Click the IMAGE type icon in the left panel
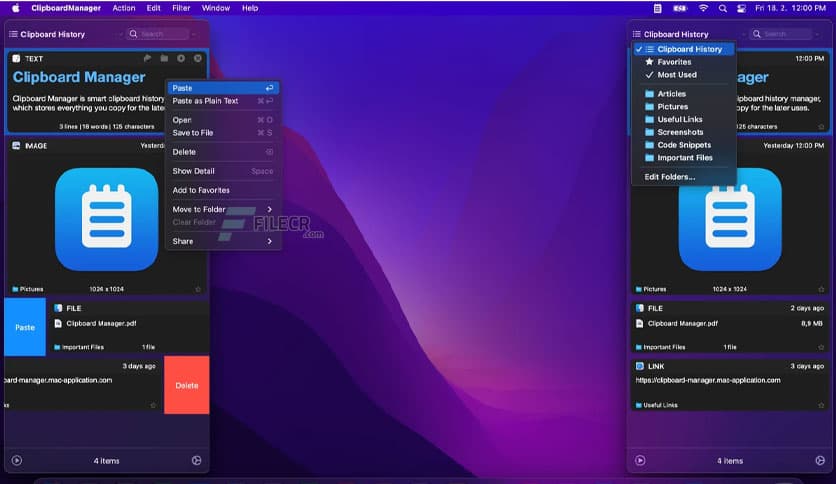This screenshot has height=484, width=836. pyautogui.click(x=16, y=146)
